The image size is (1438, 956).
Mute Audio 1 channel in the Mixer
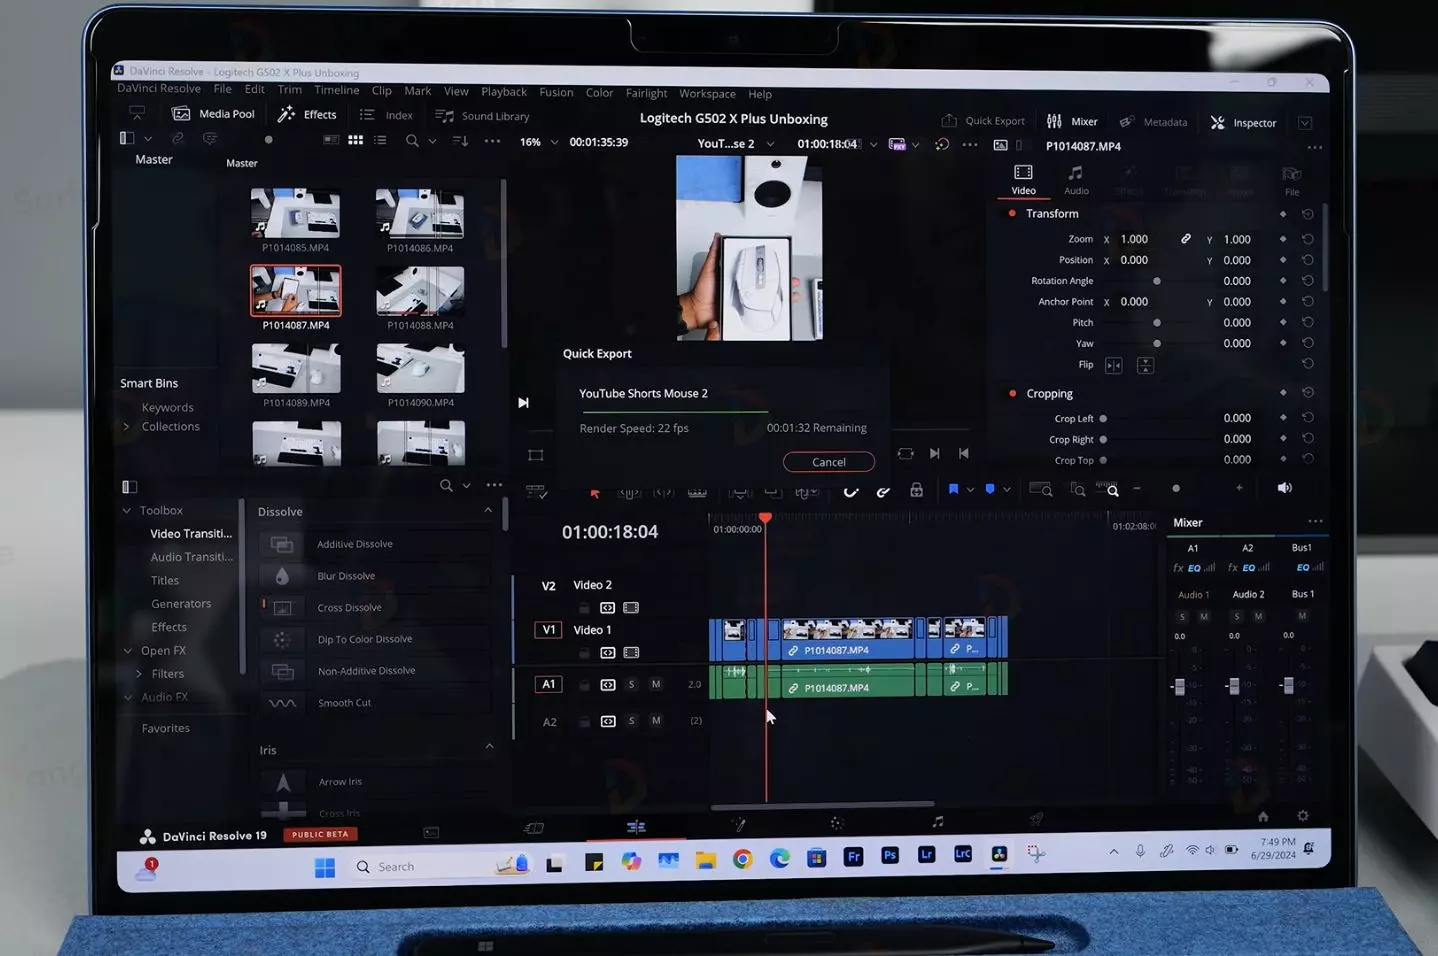(1204, 616)
